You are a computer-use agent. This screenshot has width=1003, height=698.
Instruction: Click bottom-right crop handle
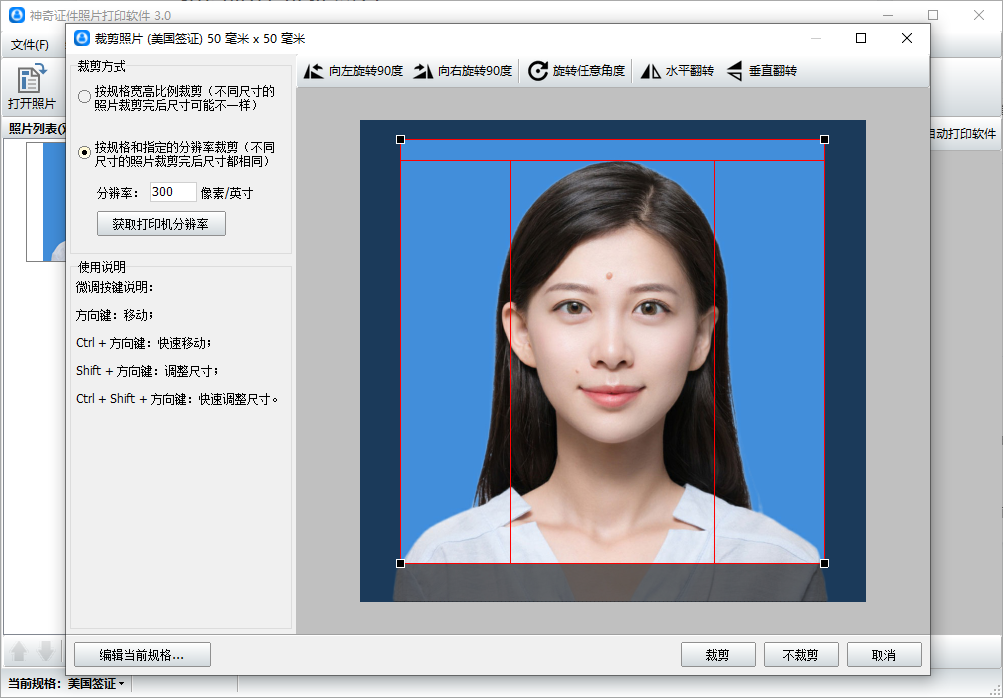point(824,563)
